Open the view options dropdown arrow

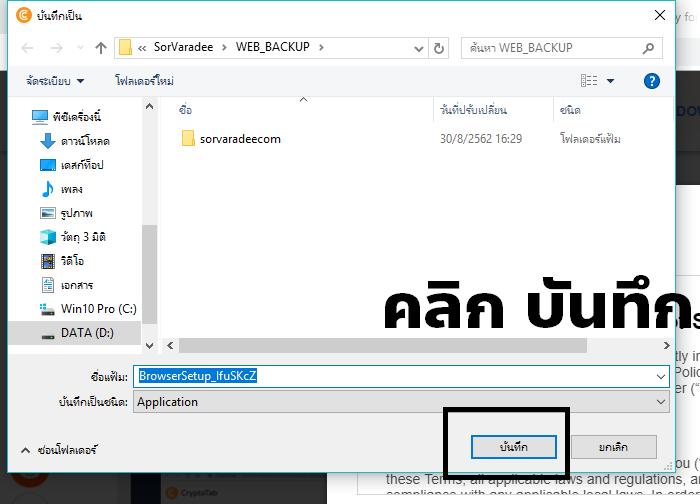(x=610, y=81)
